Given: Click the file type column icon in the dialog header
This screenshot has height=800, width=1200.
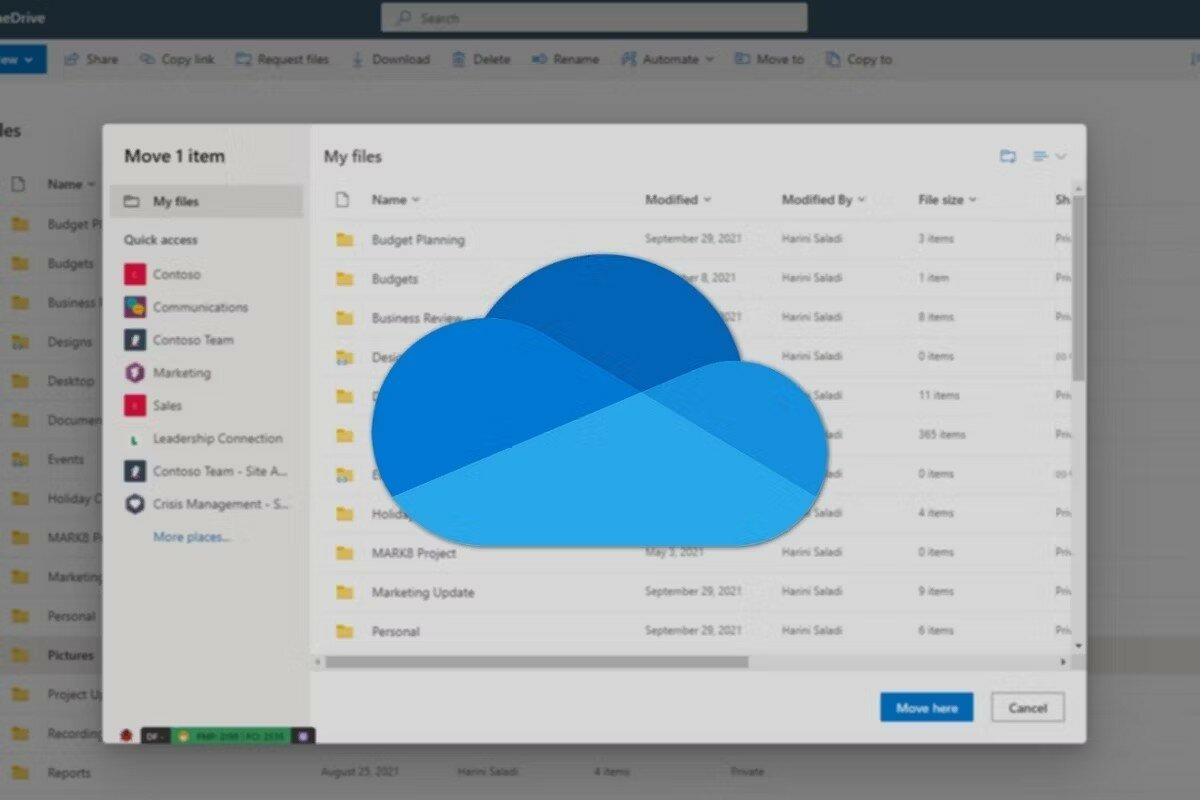Looking at the screenshot, I should [343, 200].
